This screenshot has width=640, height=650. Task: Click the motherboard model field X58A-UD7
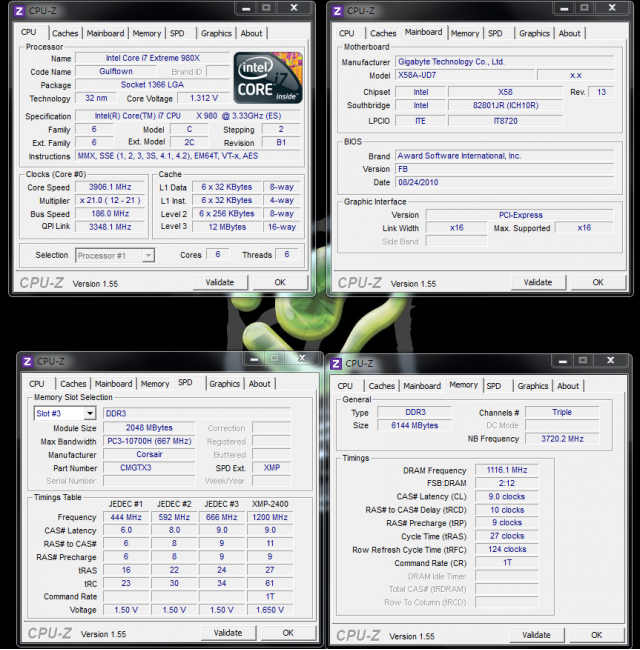pos(464,75)
